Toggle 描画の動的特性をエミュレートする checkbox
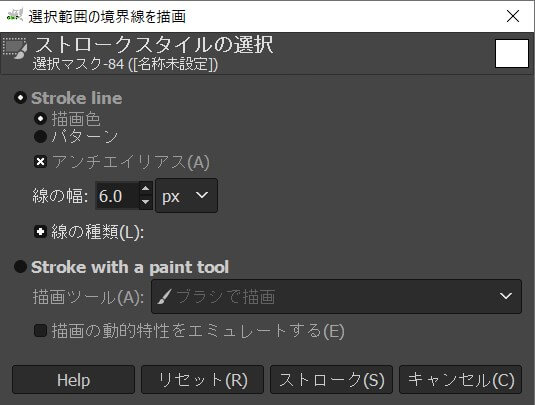 (40, 331)
